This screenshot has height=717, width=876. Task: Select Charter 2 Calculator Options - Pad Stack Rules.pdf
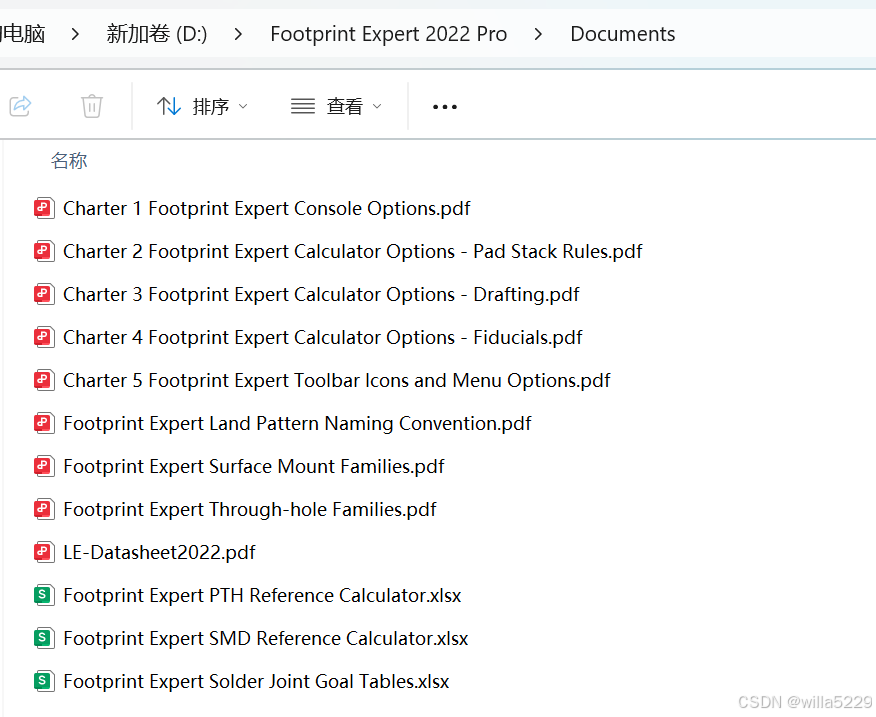pos(353,251)
